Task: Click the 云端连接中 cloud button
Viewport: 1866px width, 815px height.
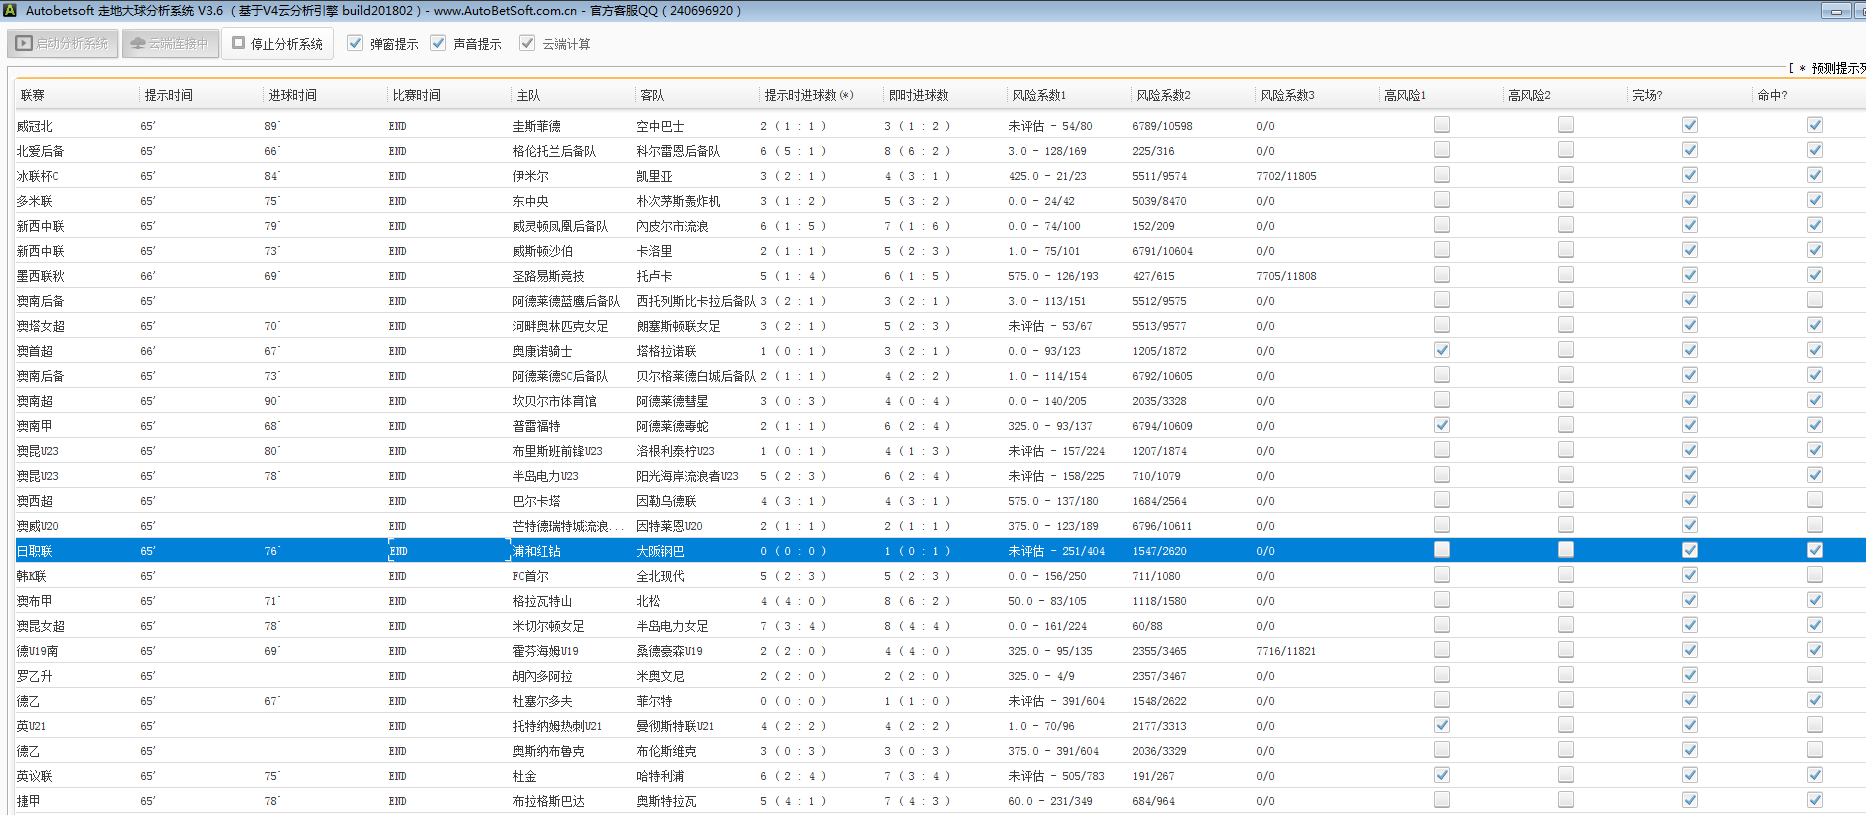Action: pyautogui.click(x=170, y=44)
